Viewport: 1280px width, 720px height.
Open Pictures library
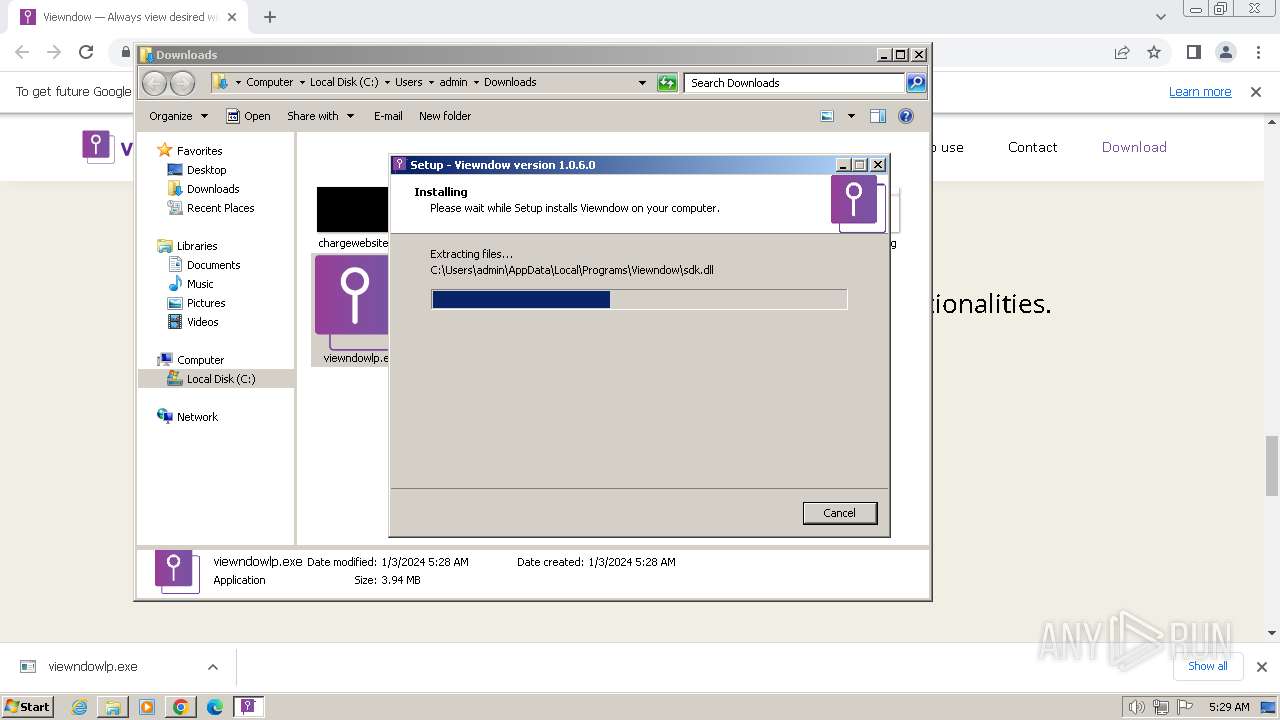coord(206,303)
